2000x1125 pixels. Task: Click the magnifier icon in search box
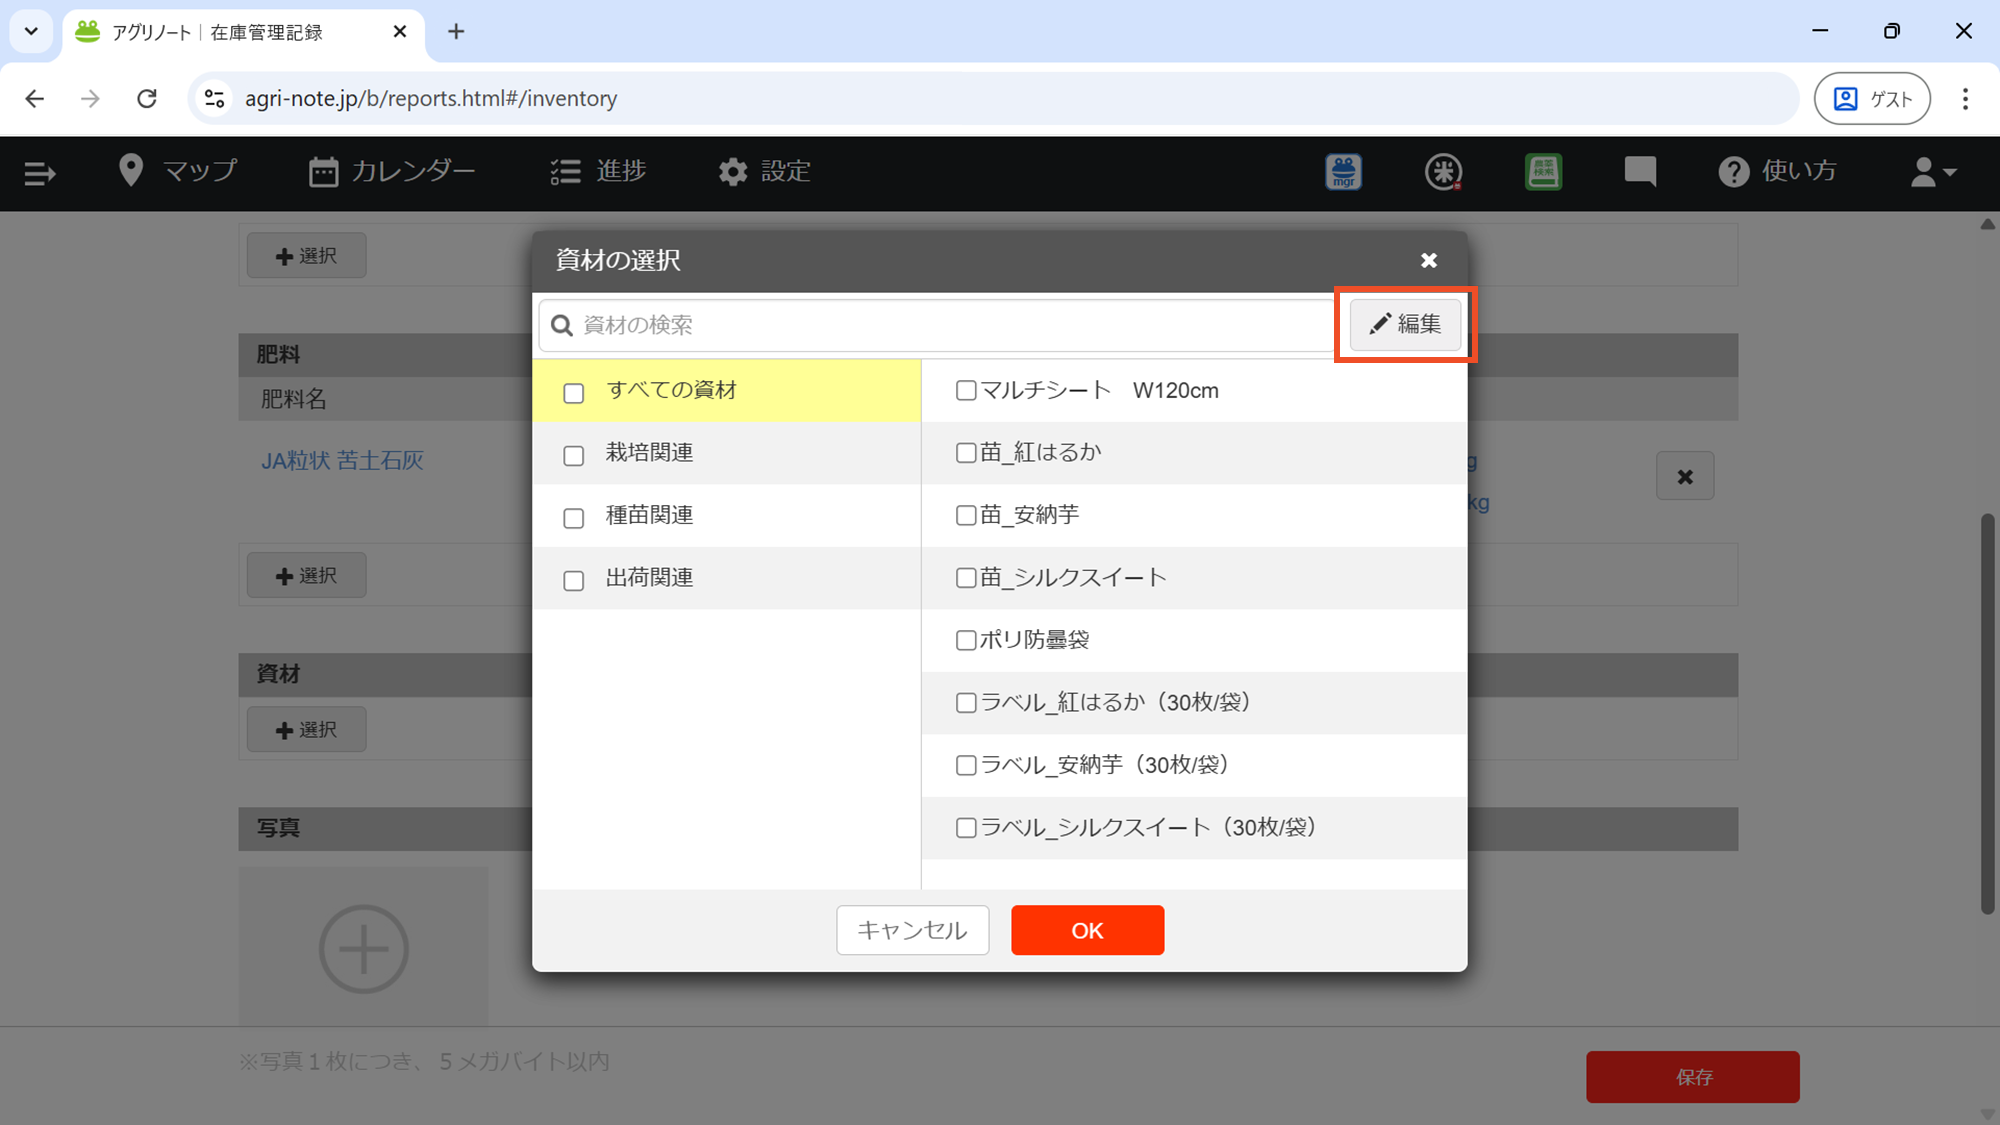(x=562, y=326)
